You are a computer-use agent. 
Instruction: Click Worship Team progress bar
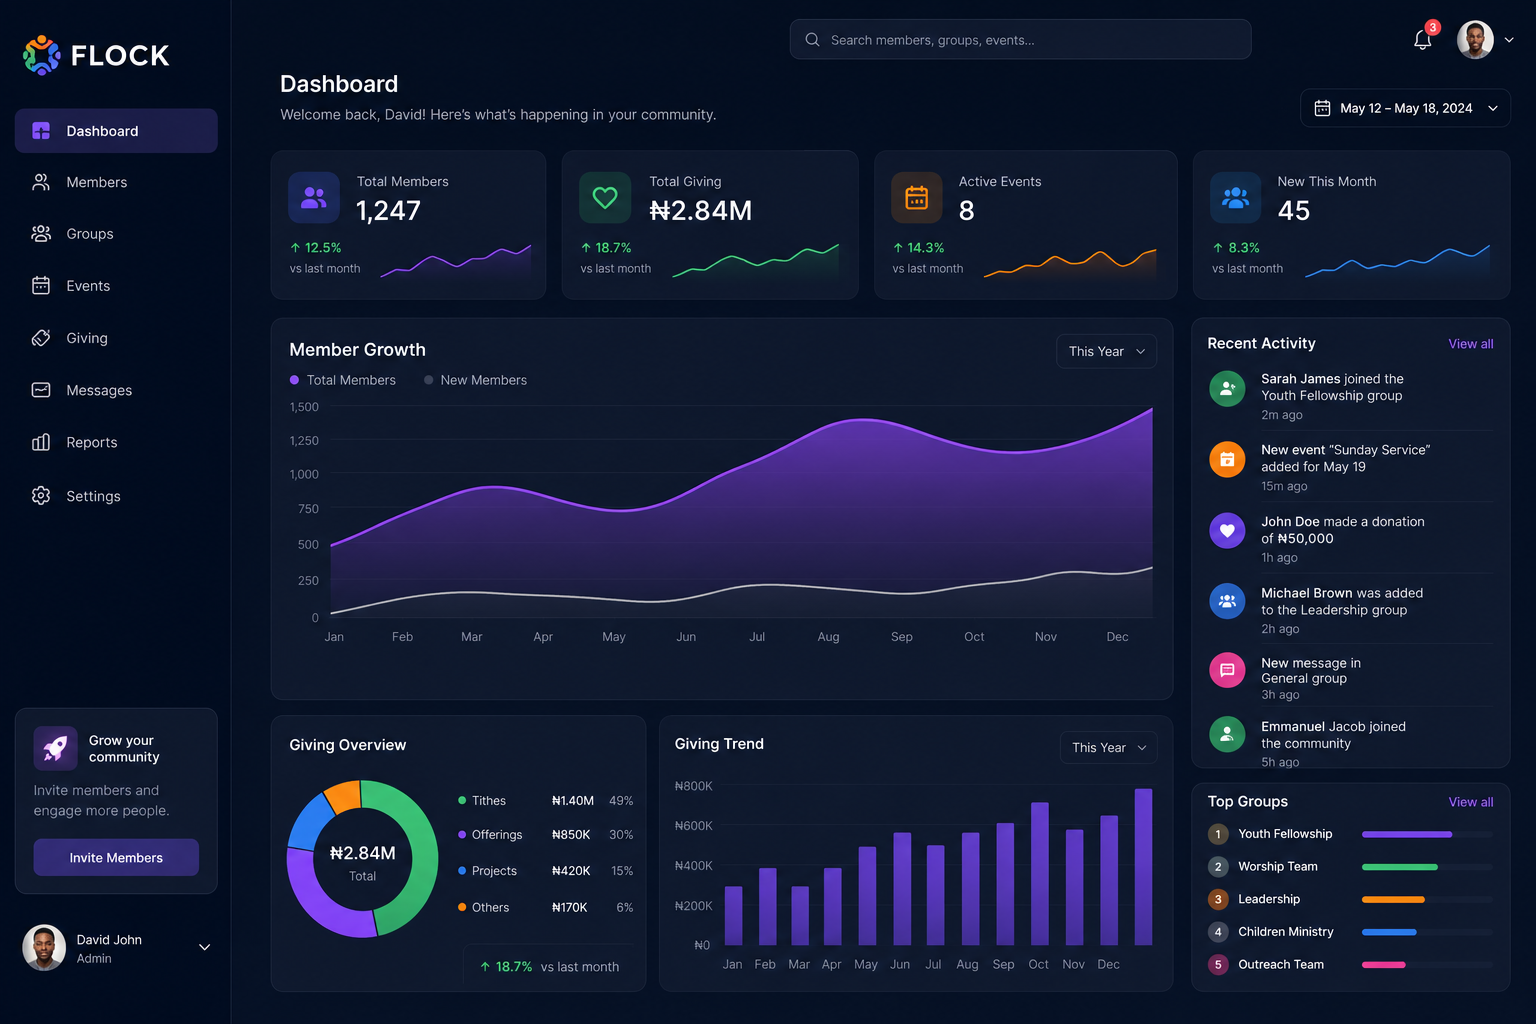click(x=1427, y=867)
